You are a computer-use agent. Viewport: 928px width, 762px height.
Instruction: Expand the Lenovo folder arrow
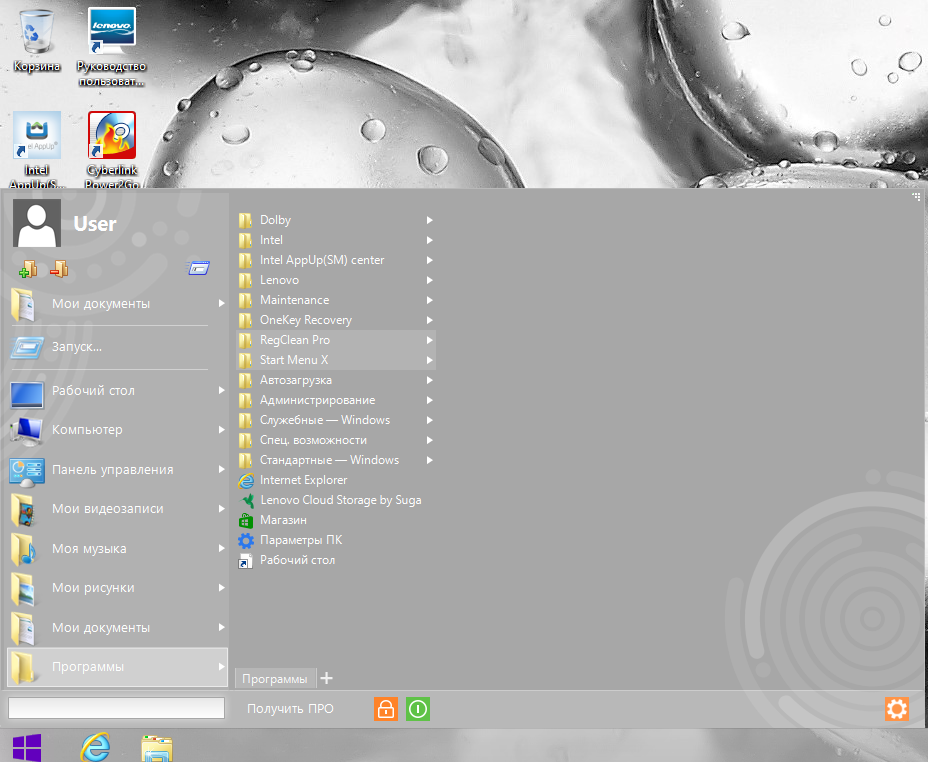point(430,280)
